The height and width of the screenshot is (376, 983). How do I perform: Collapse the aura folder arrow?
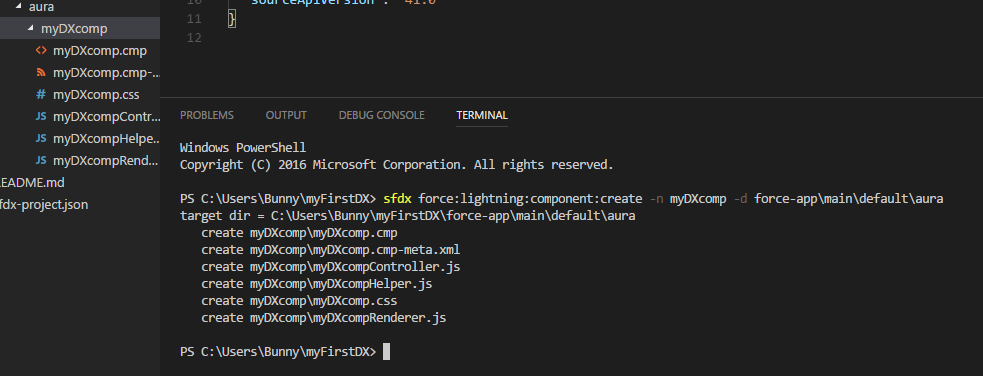click(18, 7)
